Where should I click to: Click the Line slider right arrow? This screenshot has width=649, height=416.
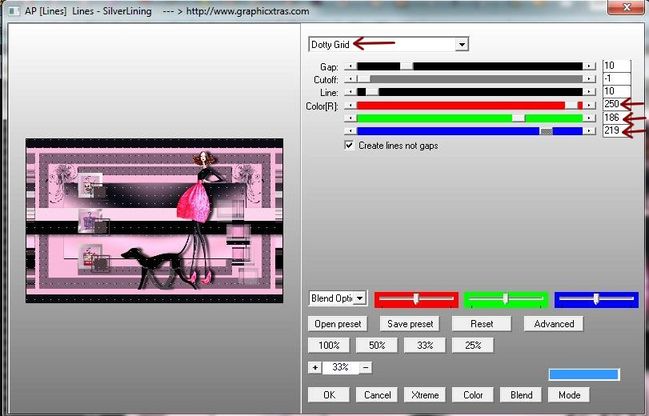pyautogui.click(x=589, y=92)
